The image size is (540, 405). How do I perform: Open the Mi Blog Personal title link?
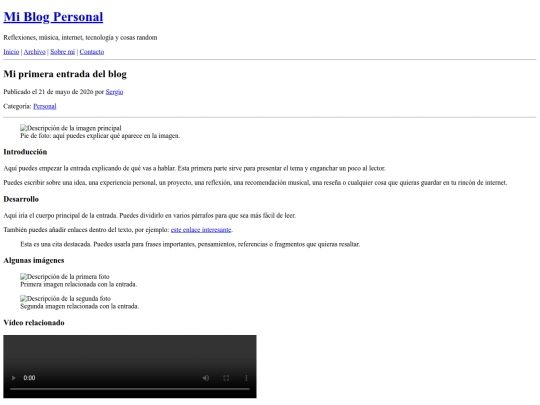tap(53, 17)
